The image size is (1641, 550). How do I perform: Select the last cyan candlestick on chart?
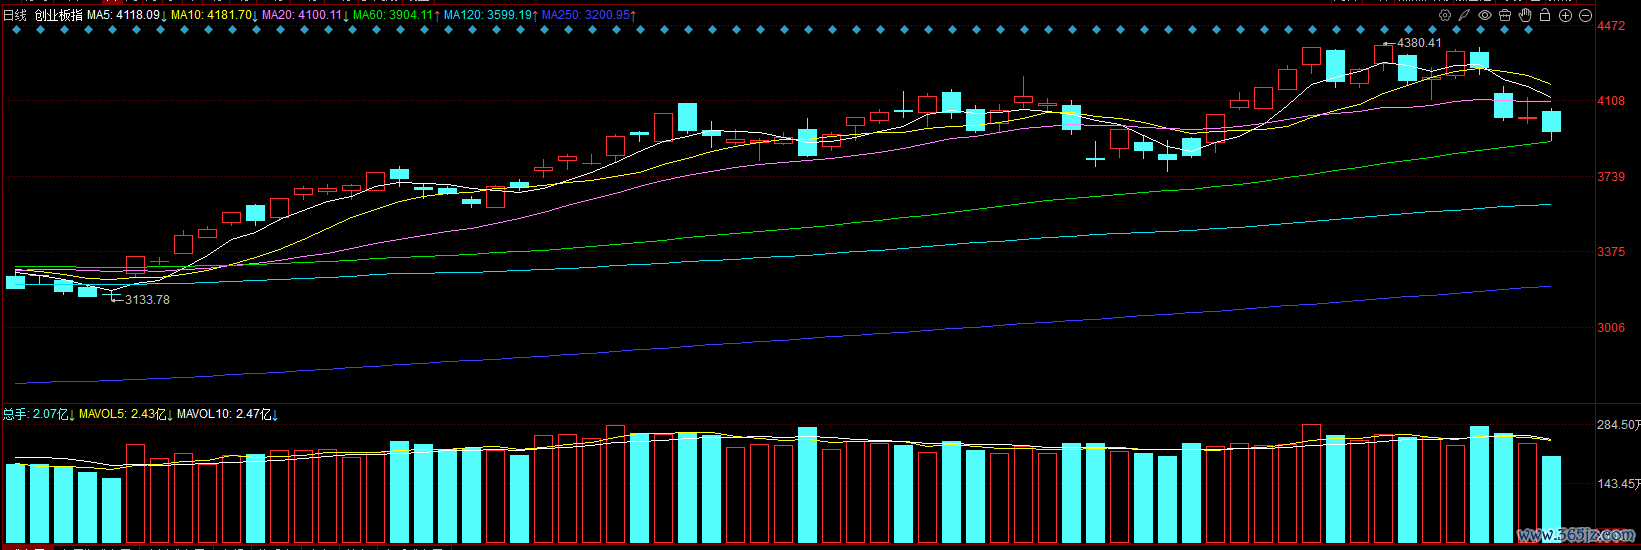(x=1551, y=122)
